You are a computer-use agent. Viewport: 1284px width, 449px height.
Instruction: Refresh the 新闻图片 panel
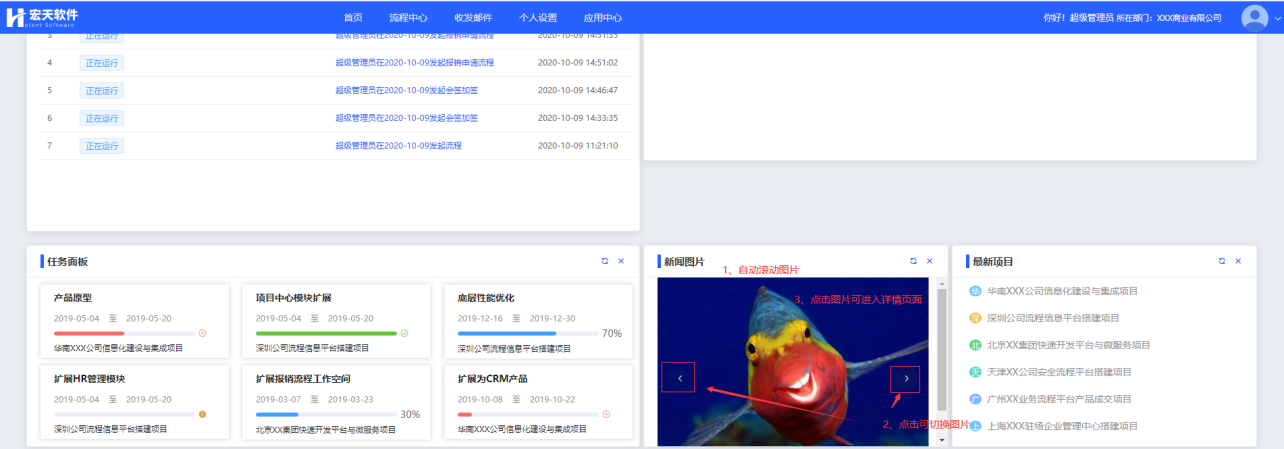(913, 261)
